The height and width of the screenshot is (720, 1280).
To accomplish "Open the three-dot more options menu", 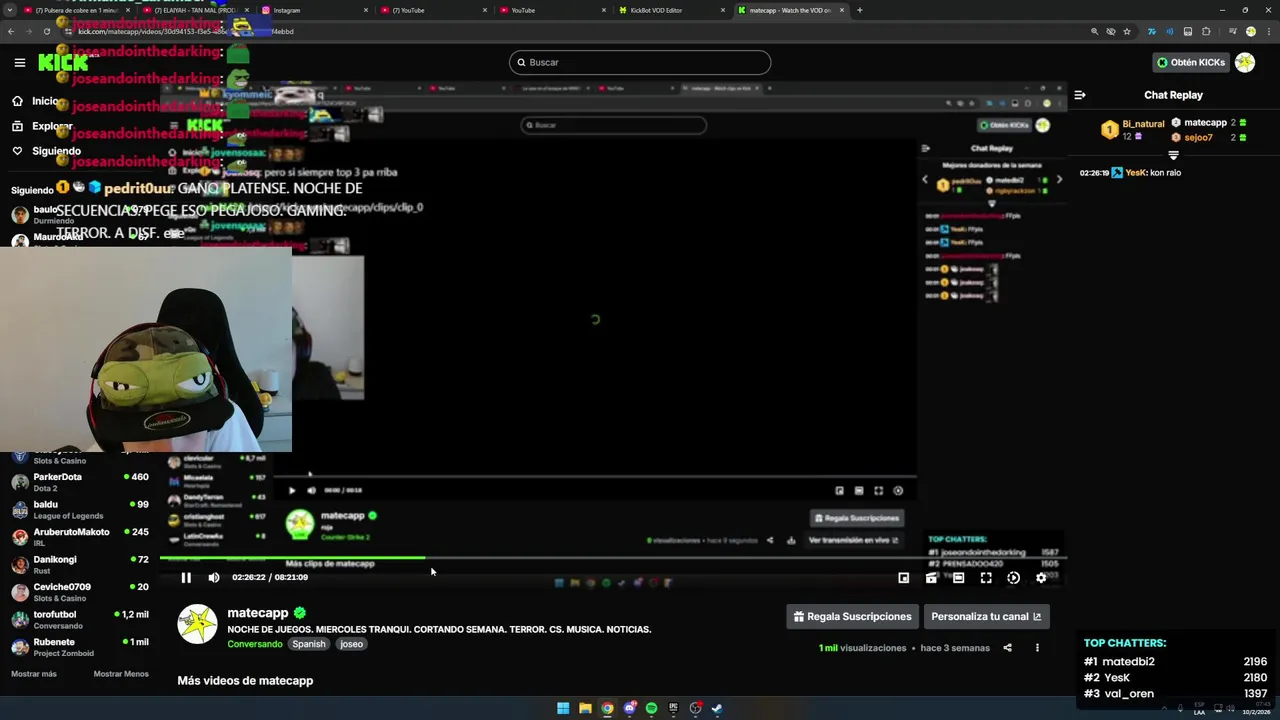I will click(x=1037, y=647).
